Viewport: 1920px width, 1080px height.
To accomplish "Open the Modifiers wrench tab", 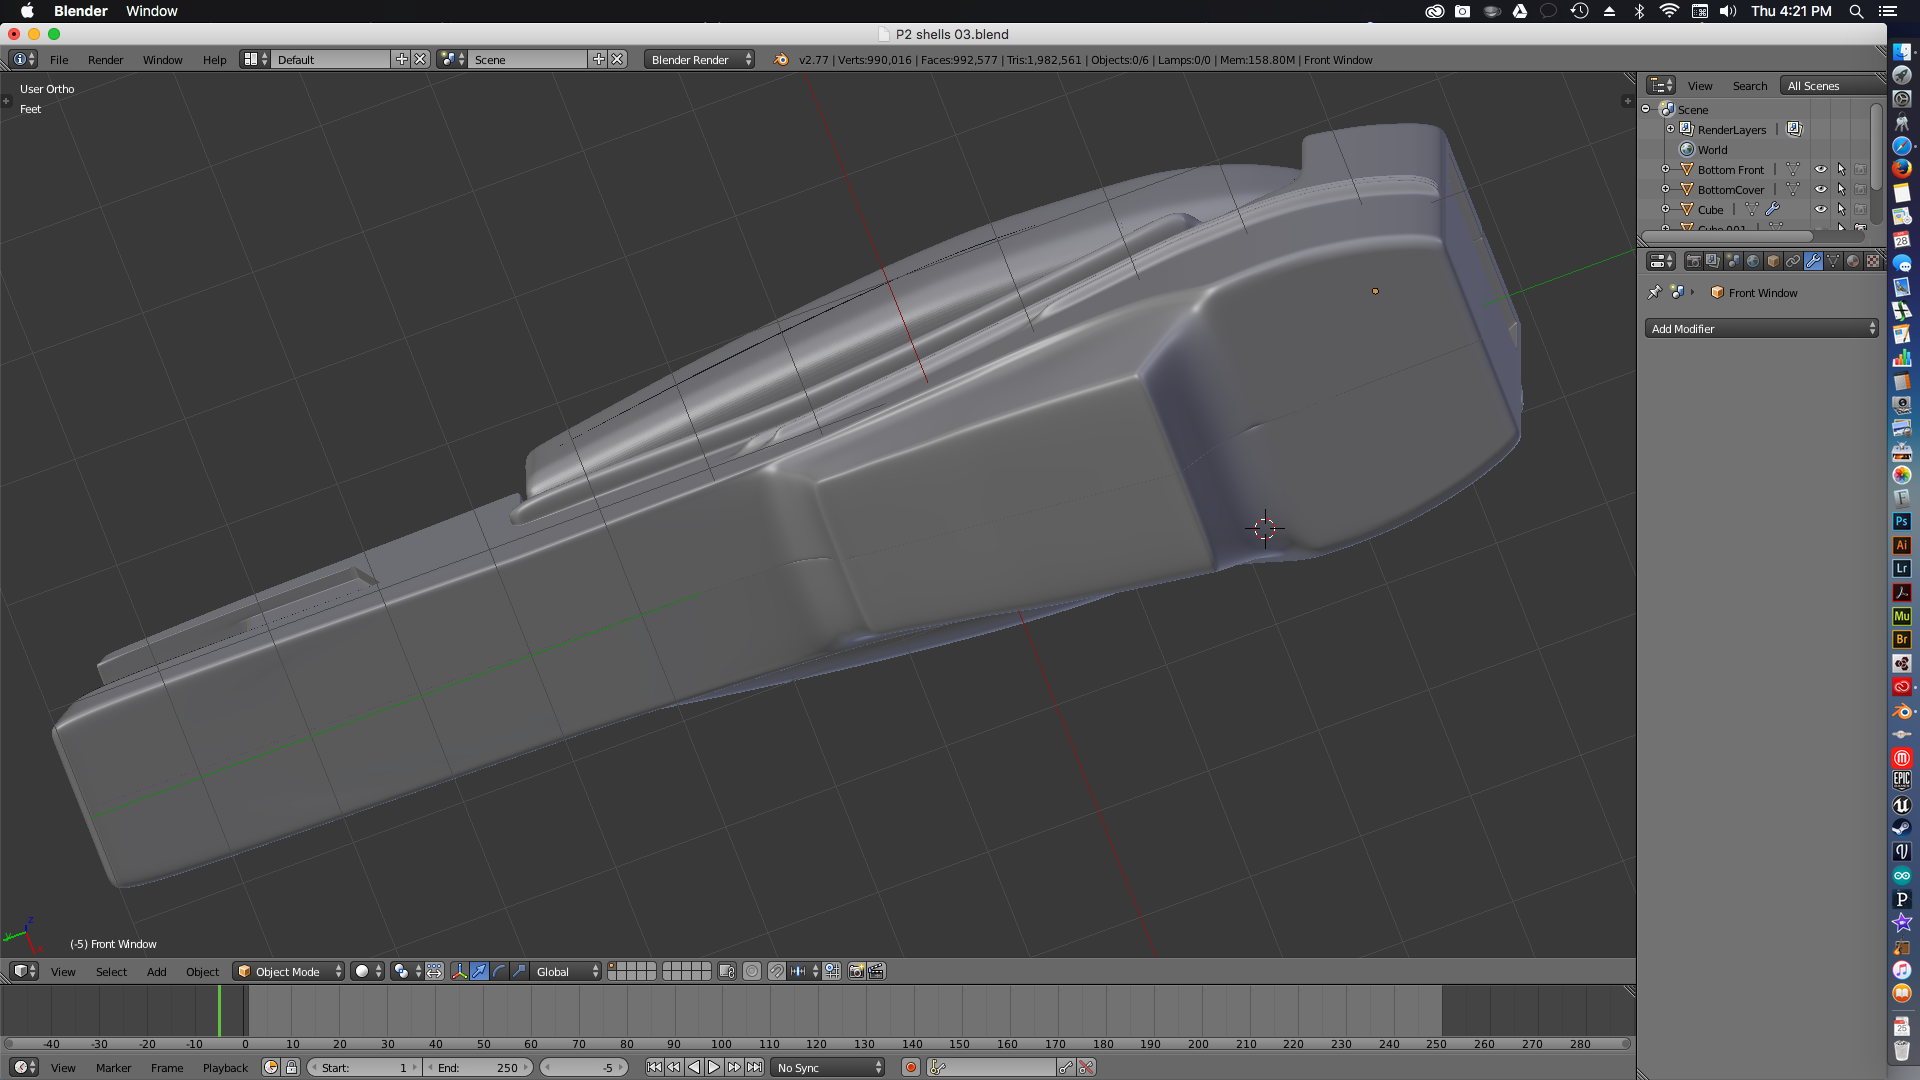I will coord(1813,261).
